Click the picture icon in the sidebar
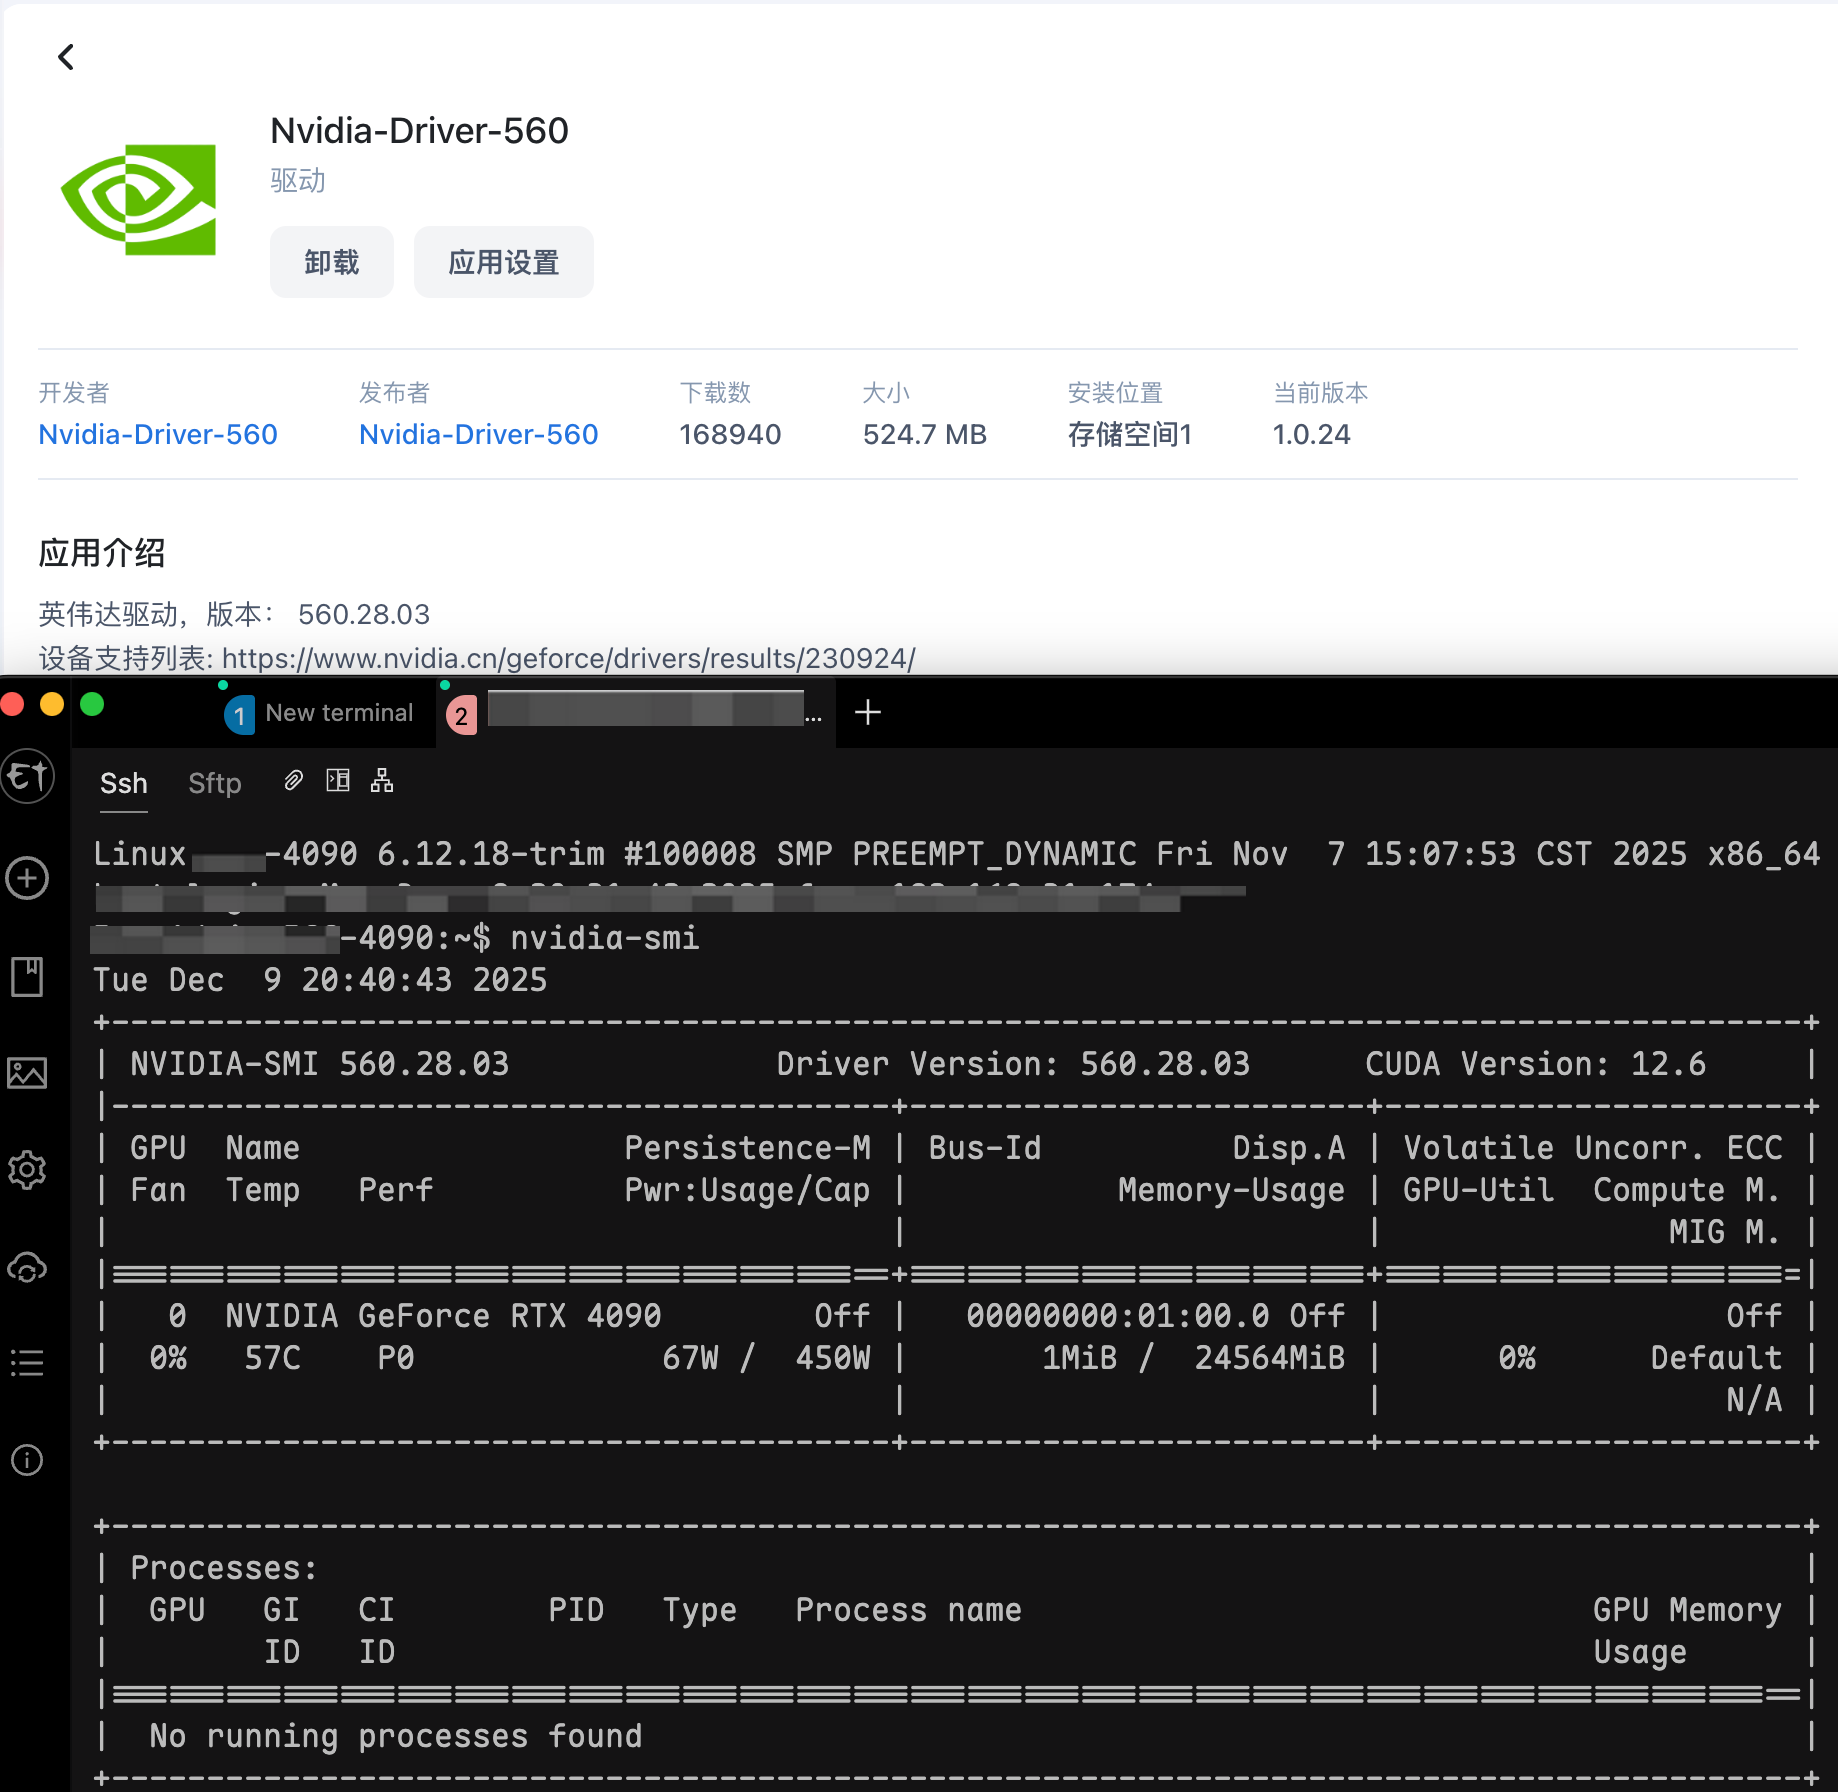This screenshot has height=1792, width=1838. coord(28,1073)
